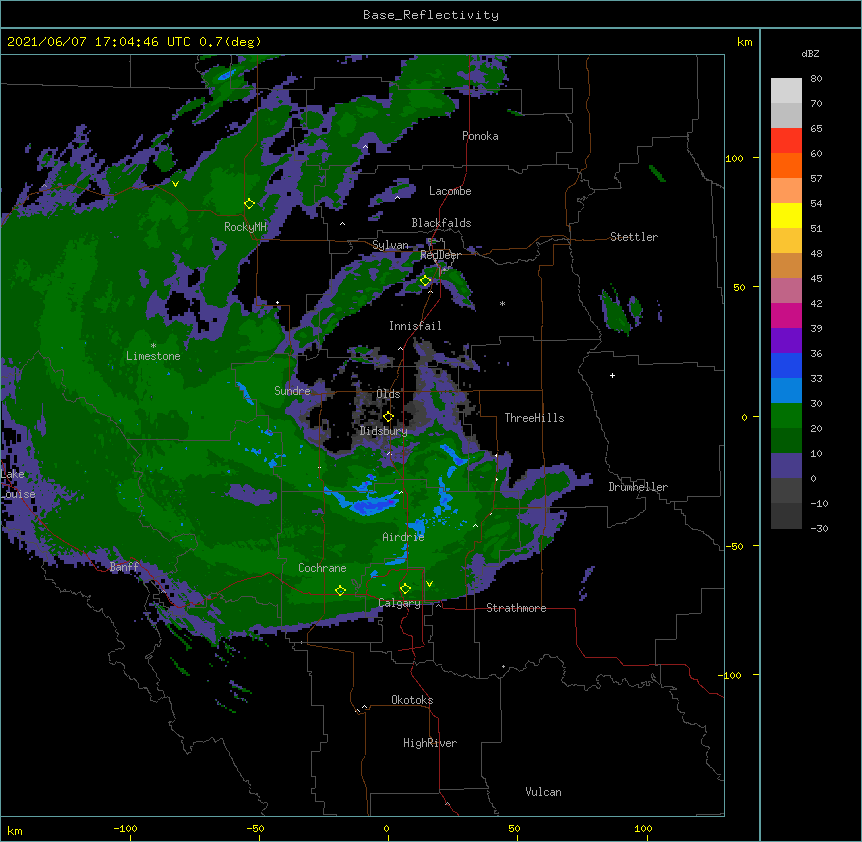
Task: Click the Okotoks city label
Action: coord(412,700)
